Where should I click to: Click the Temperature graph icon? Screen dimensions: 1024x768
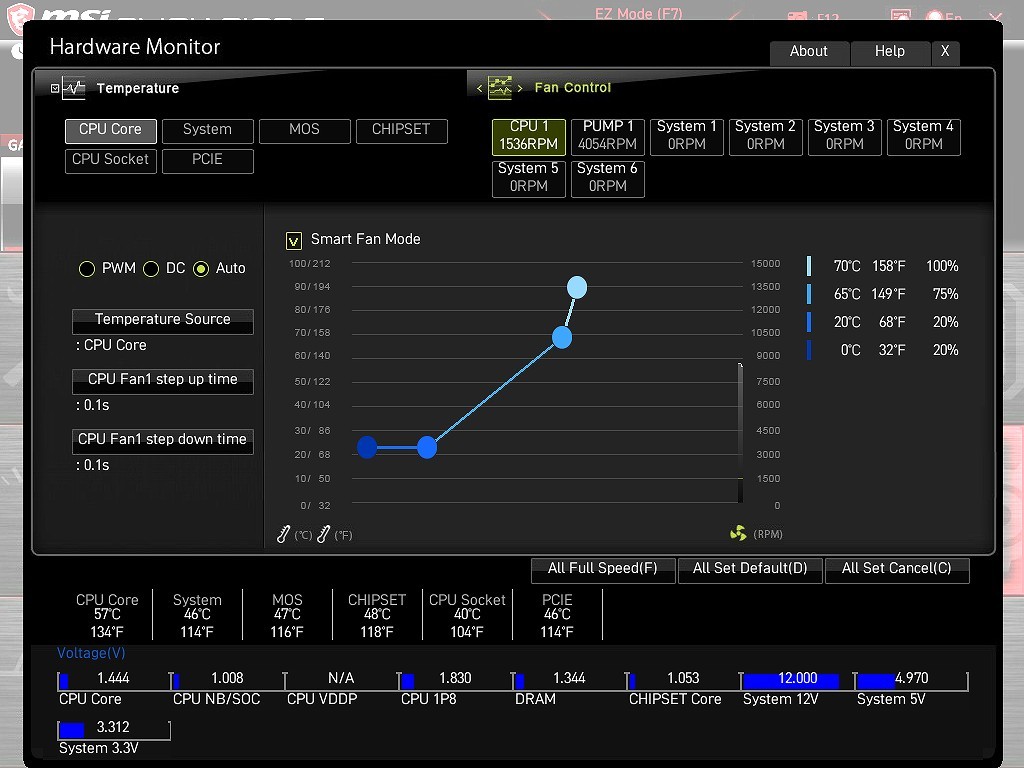(74, 88)
